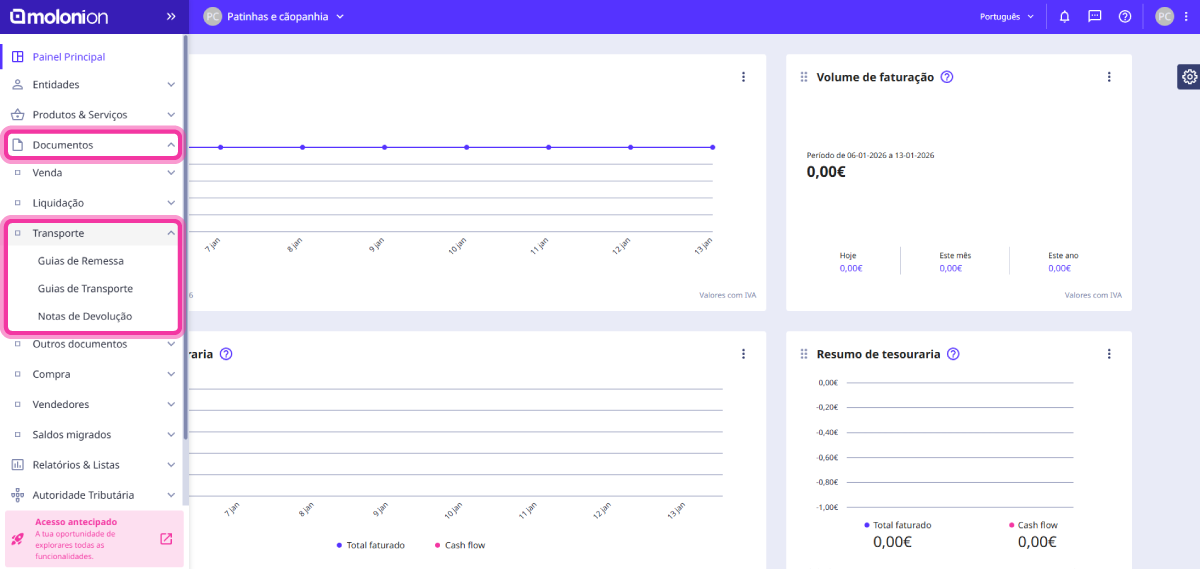Open Resumo de tesouraria three-dot menu
The height and width of the screenshot is (569, 1200).
point(1108,354)
